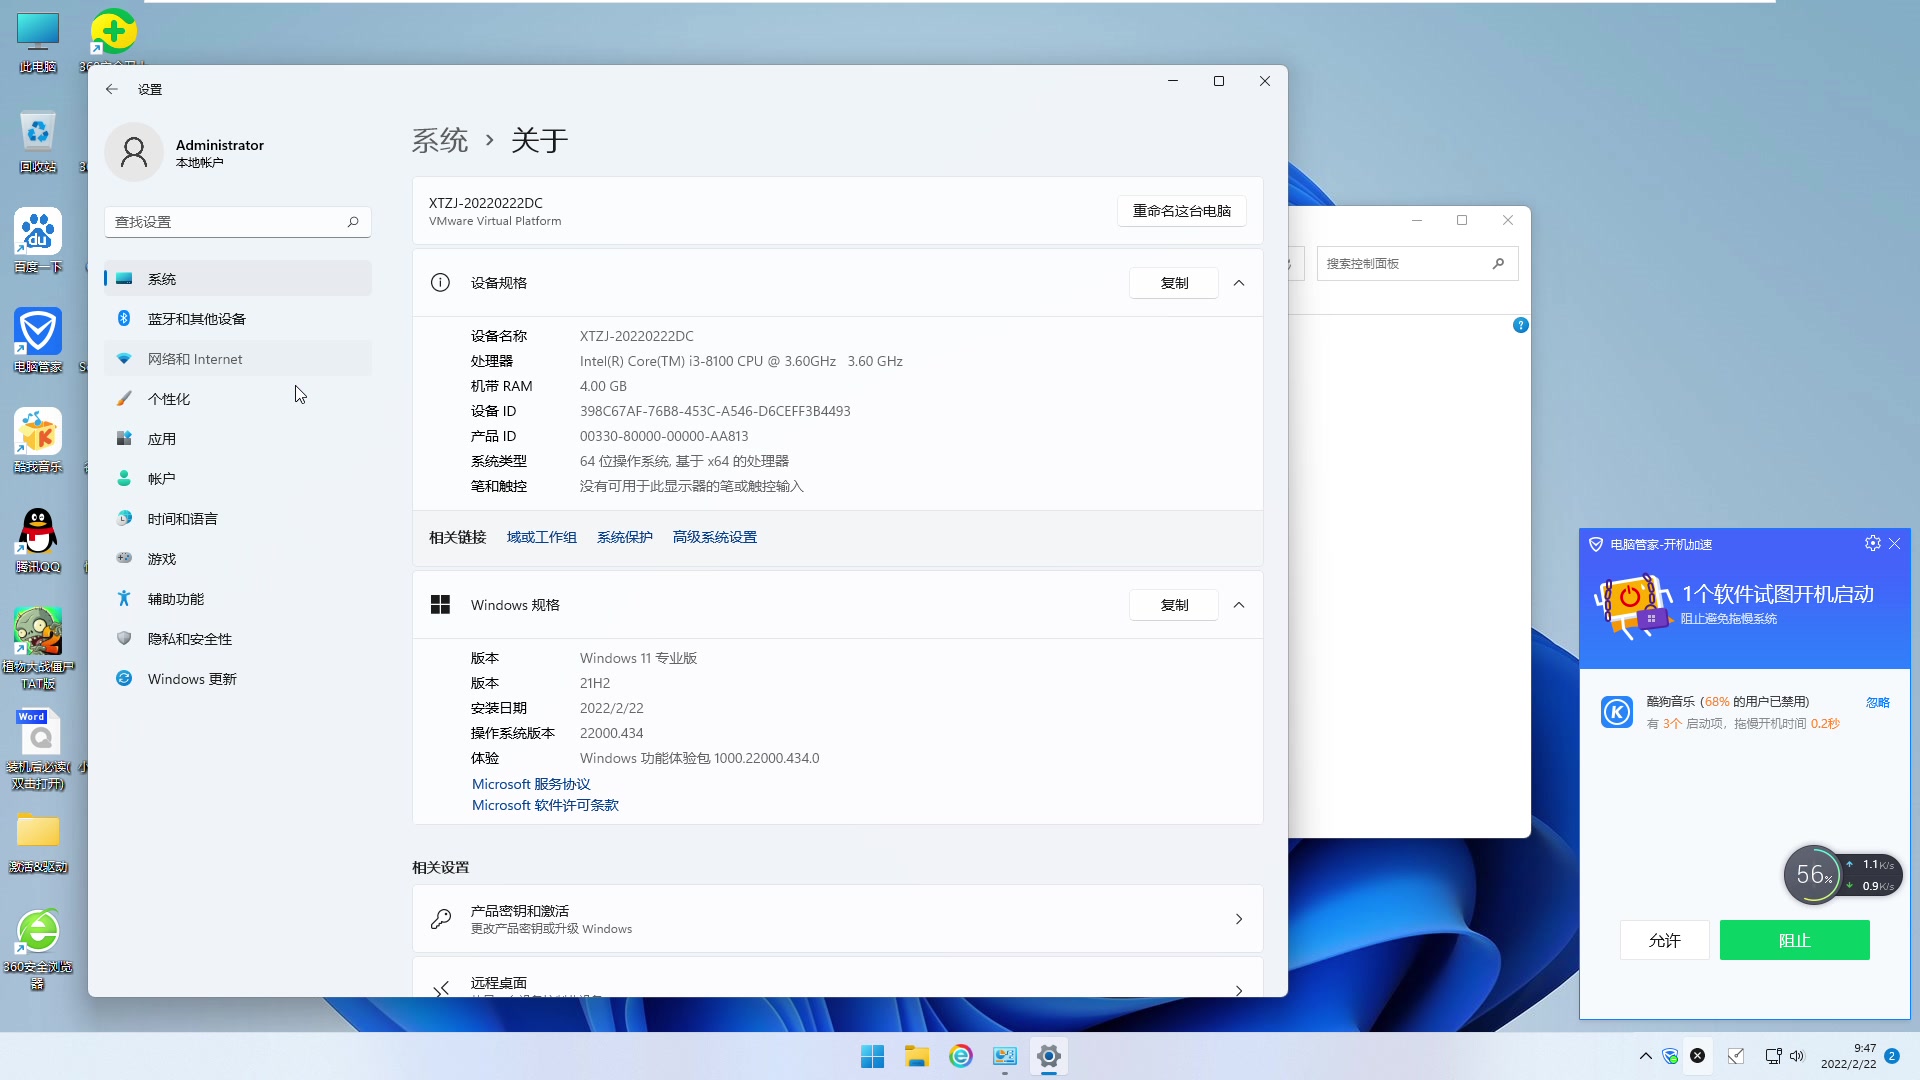Open the Domain or workgroup link
Viewport: 1920px width, 1080px height.
541,537
